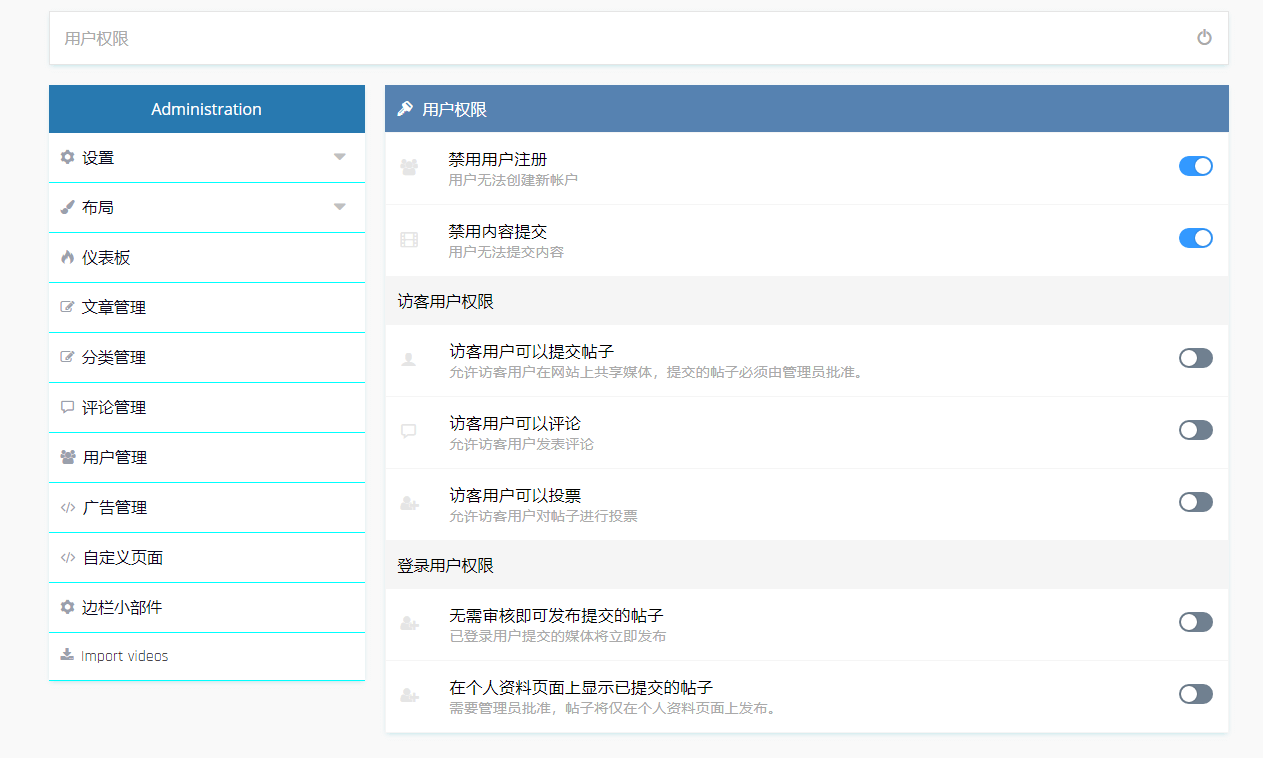Open 用户管理 in the sidebar
Image resolution: width=1263 pixels, height=758 pixels.
pyautogui.click(x=207, y=458)
